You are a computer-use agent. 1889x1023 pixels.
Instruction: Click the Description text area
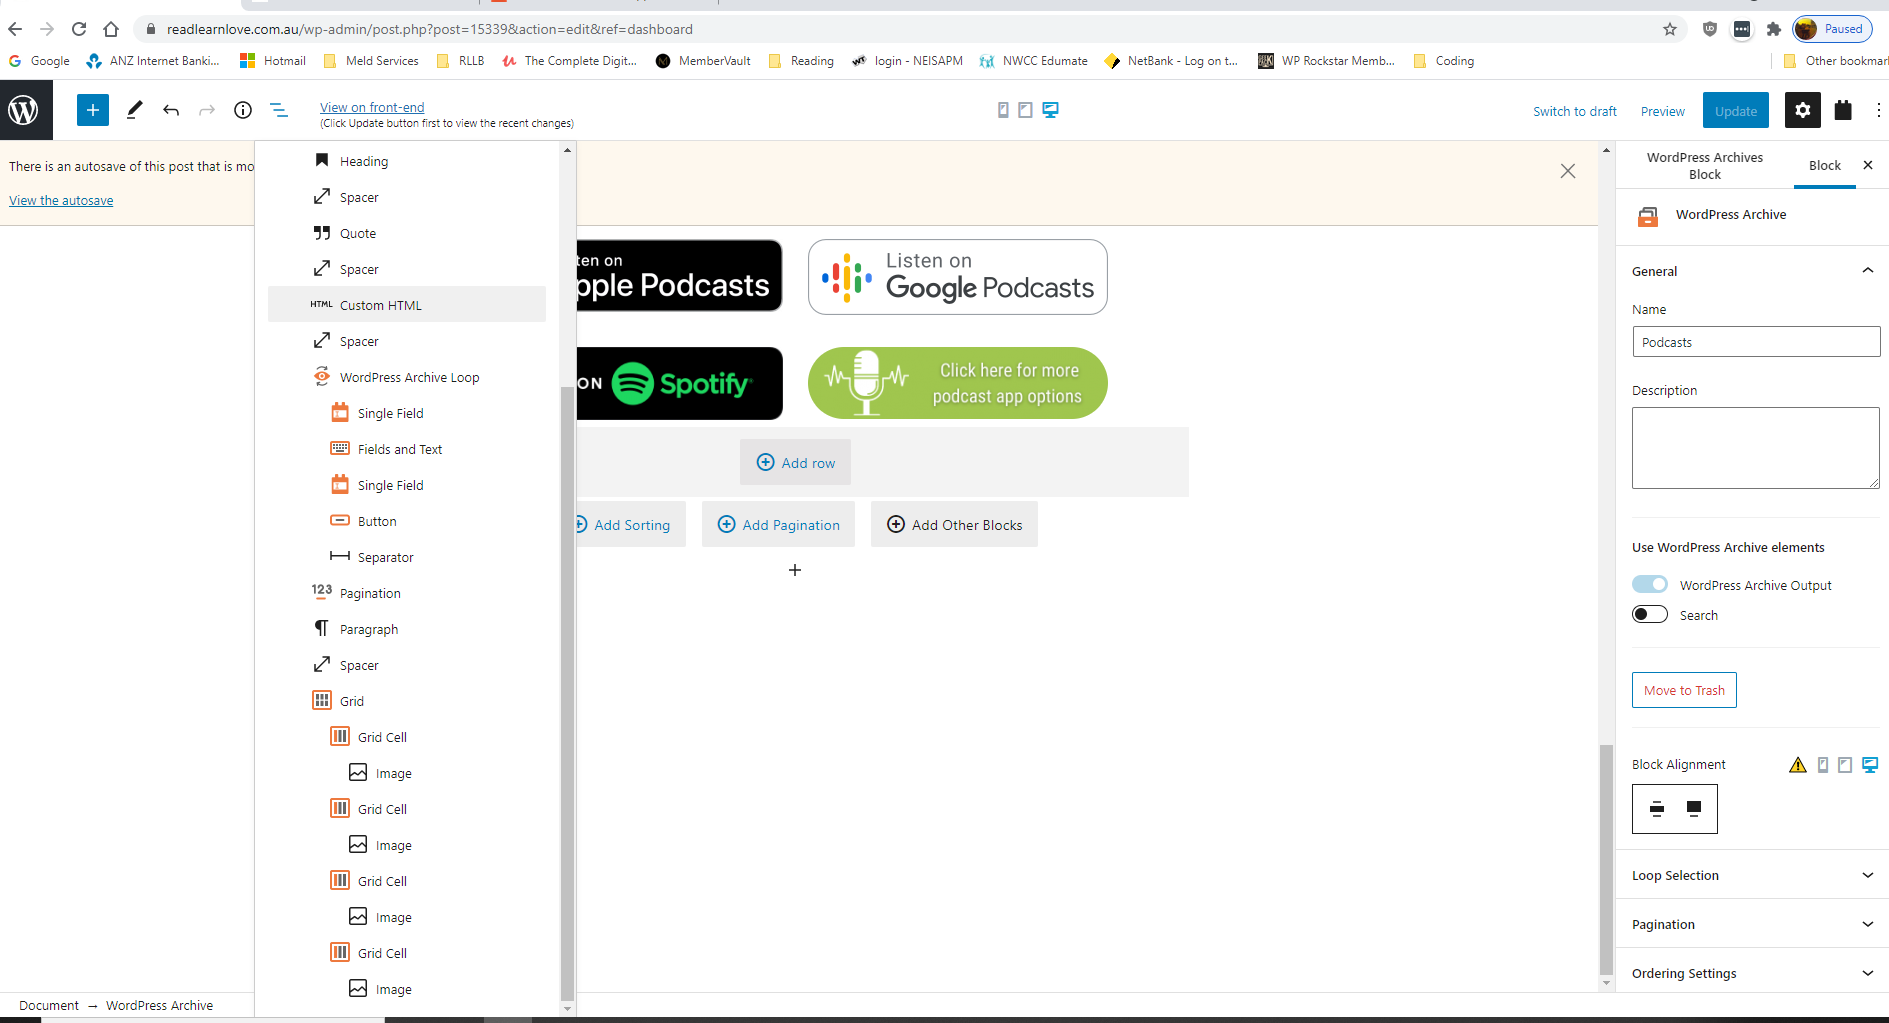pyautogui.click(x=1756, y=448)
